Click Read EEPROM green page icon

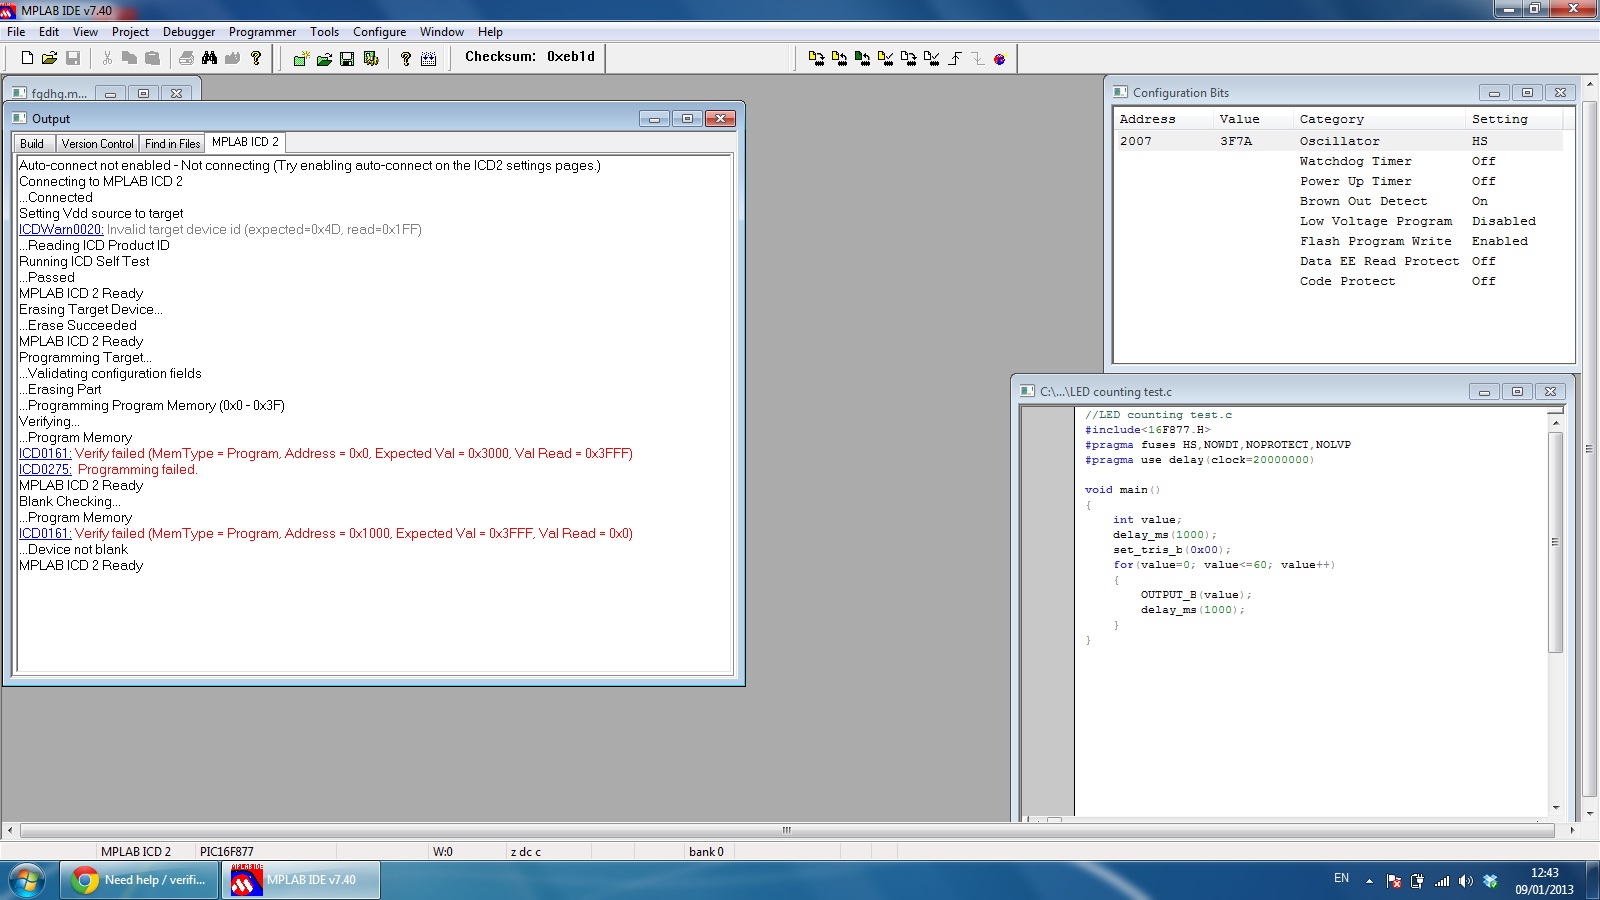862,59
